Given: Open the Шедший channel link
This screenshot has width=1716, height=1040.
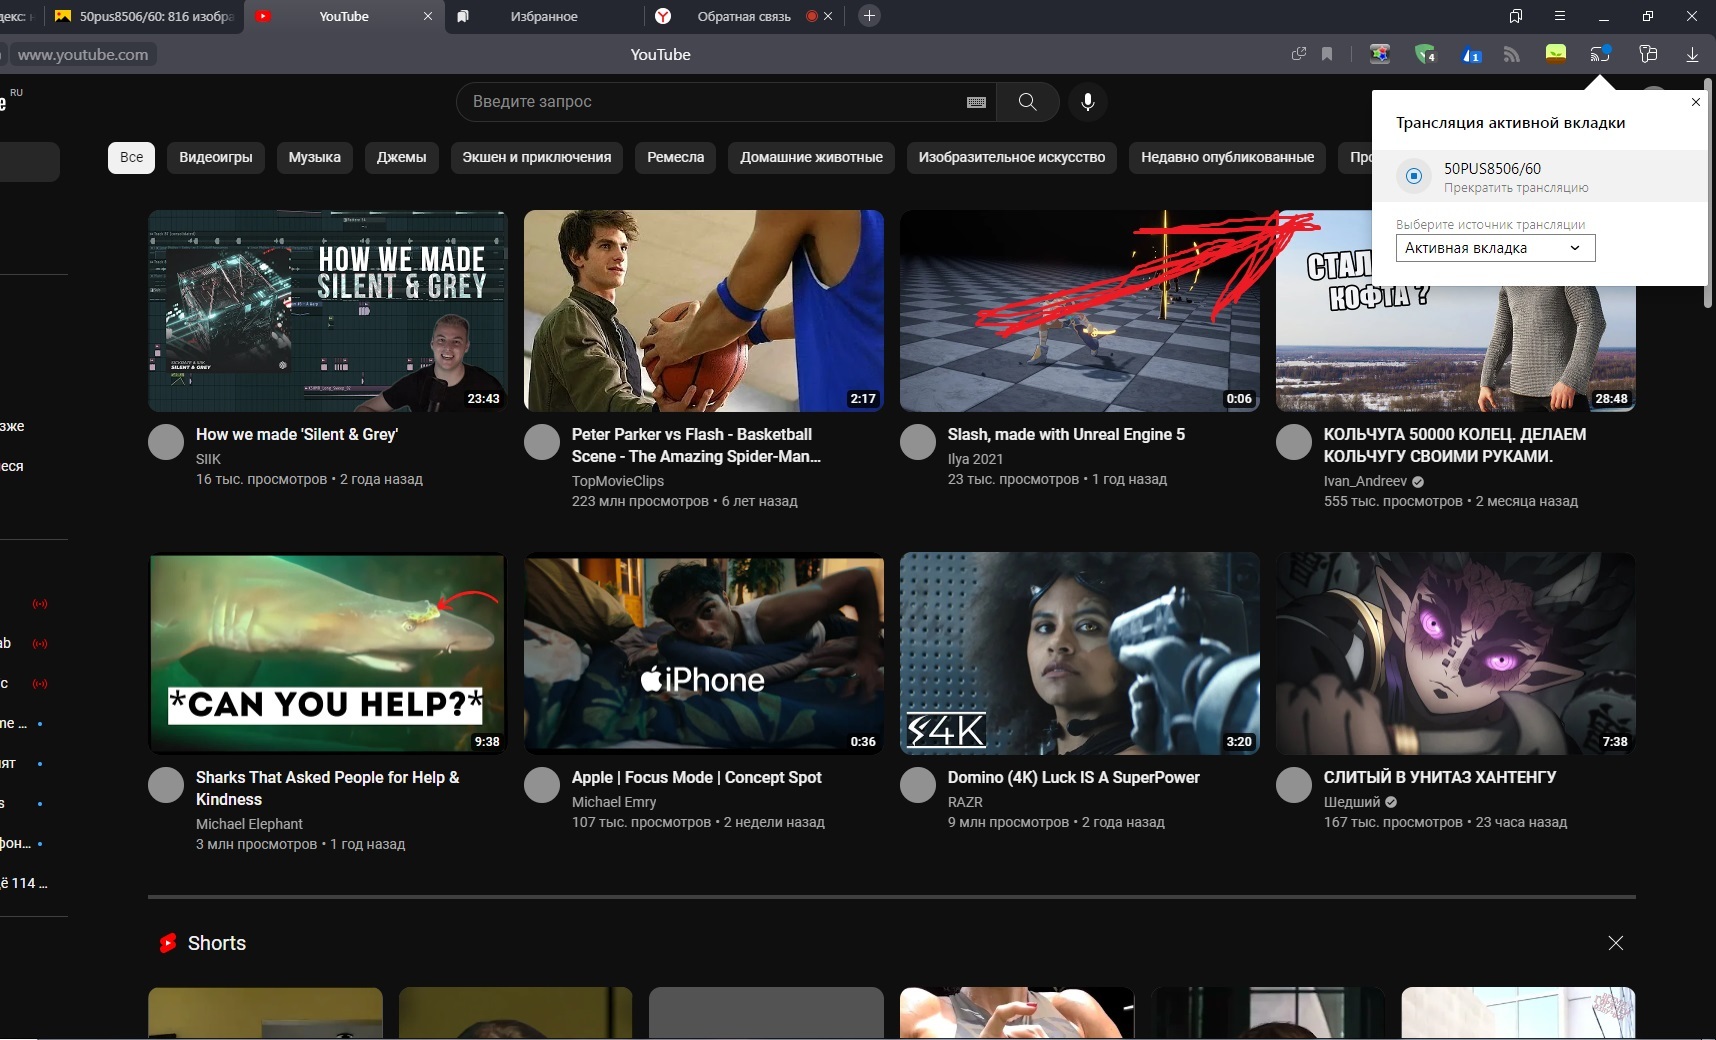Looking at the screenshot, I should pyautogui.click(x=1352, y=802).
